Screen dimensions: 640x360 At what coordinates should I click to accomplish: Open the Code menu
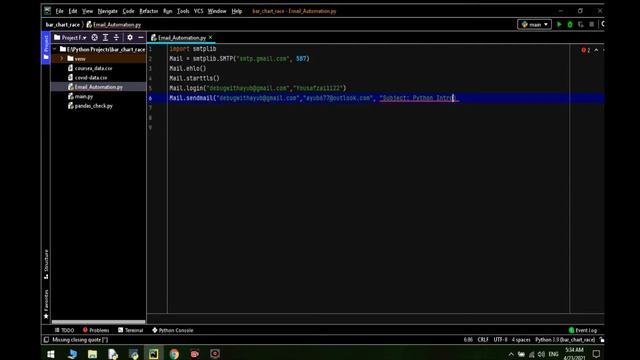point(129,11)
